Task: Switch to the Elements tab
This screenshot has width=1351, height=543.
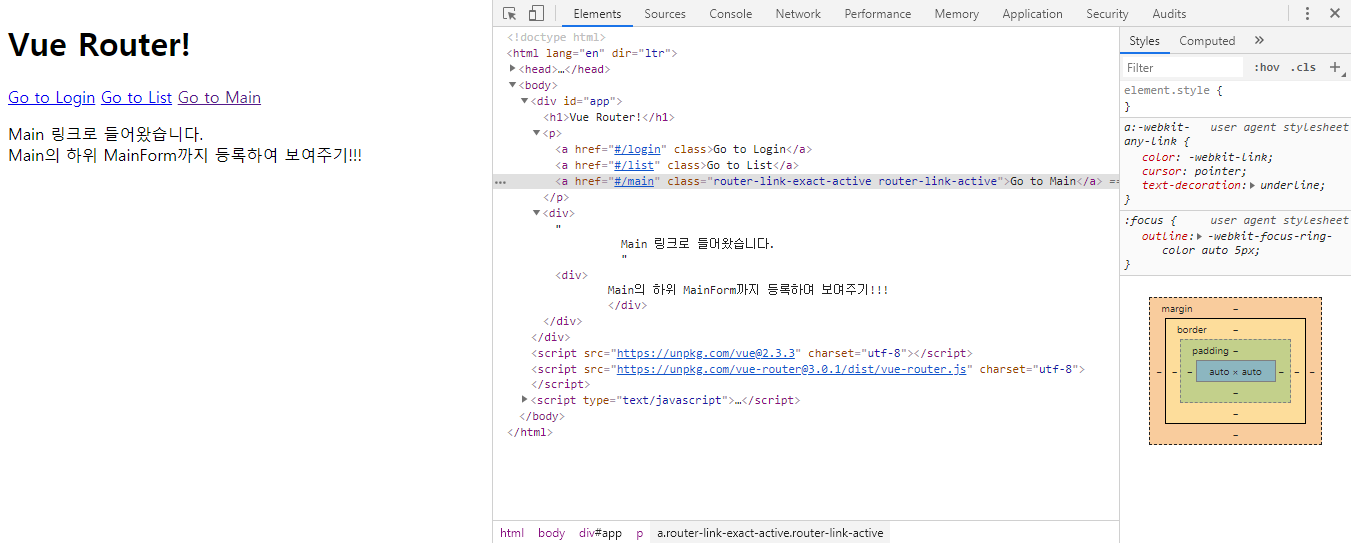Action: (597, 14)
